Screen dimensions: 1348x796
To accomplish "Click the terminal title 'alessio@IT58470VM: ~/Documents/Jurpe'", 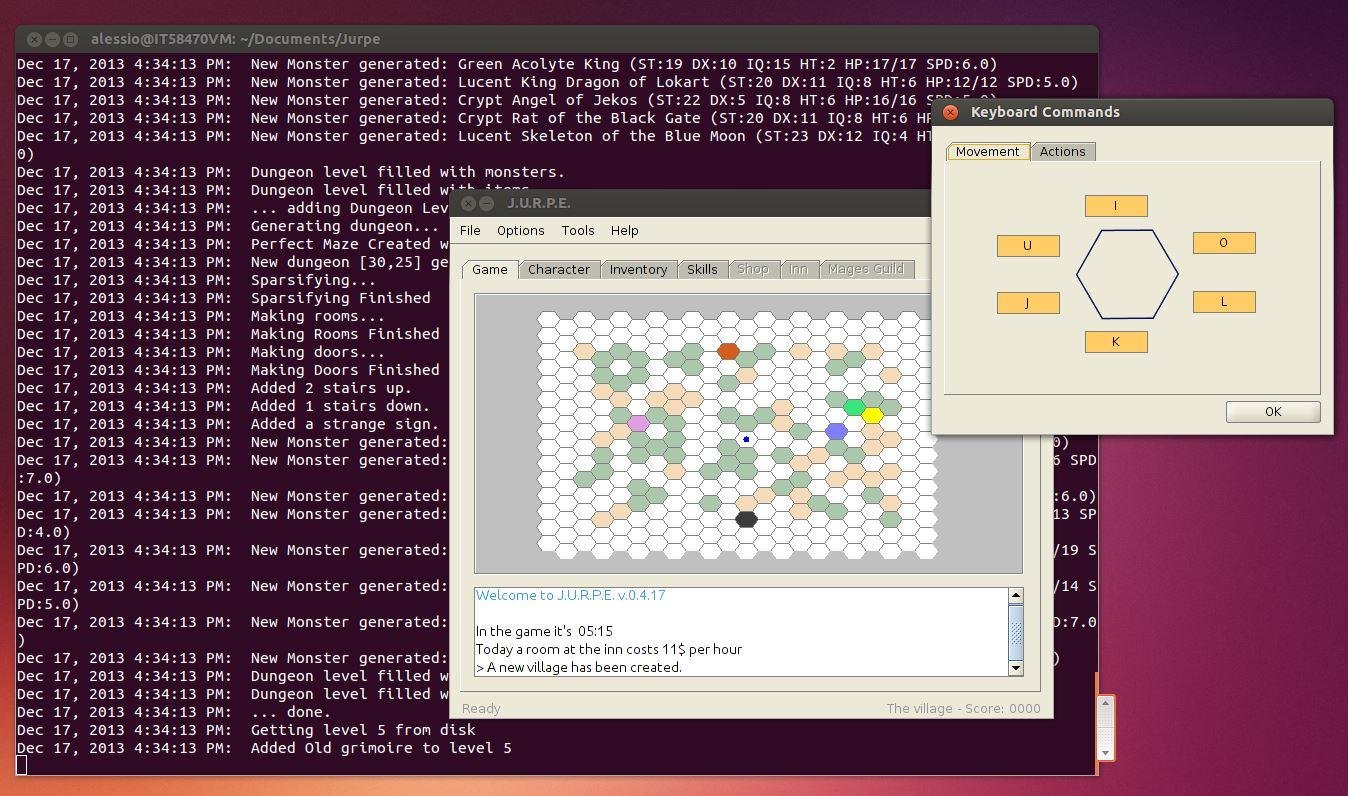I will tap(235, 39).
